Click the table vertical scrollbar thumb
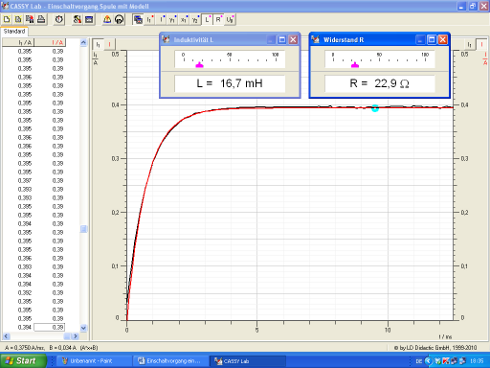 83,229
